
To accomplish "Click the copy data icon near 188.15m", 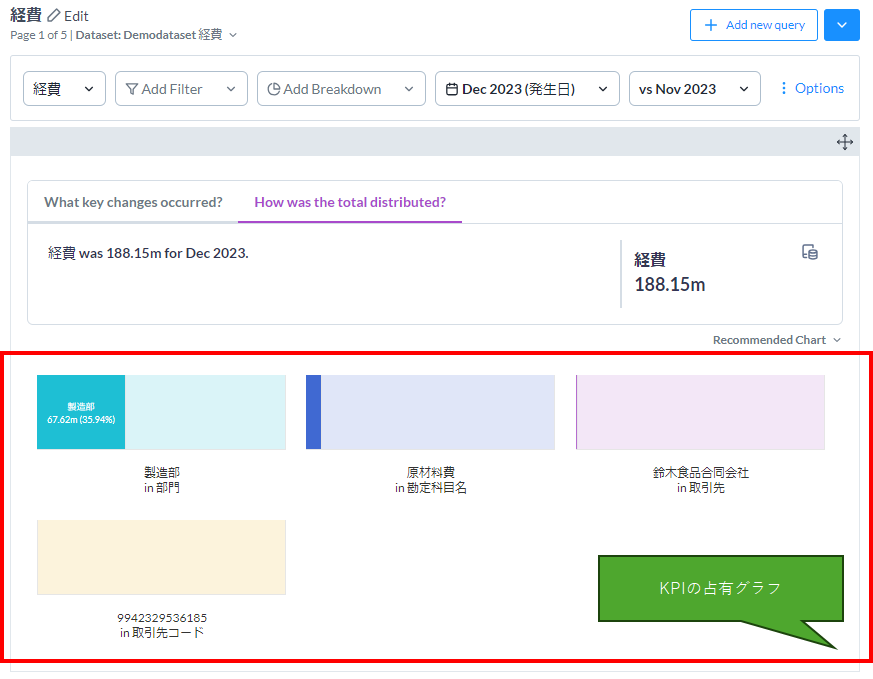I will tap(810, 252).
